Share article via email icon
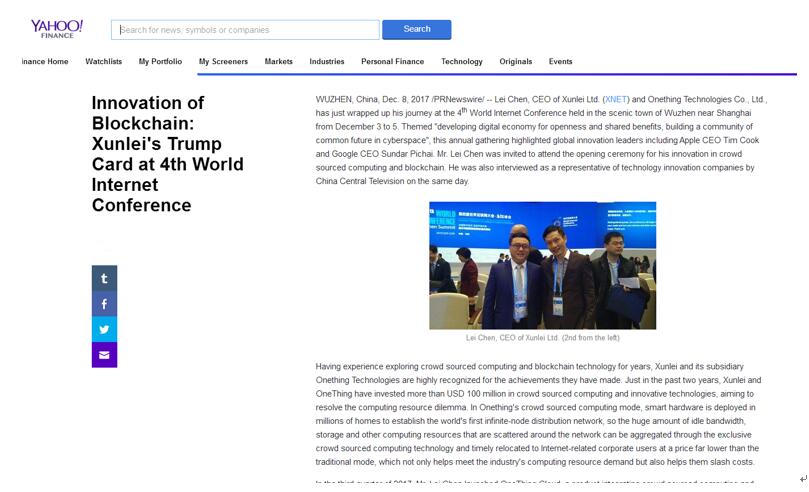 coord(104,355)
